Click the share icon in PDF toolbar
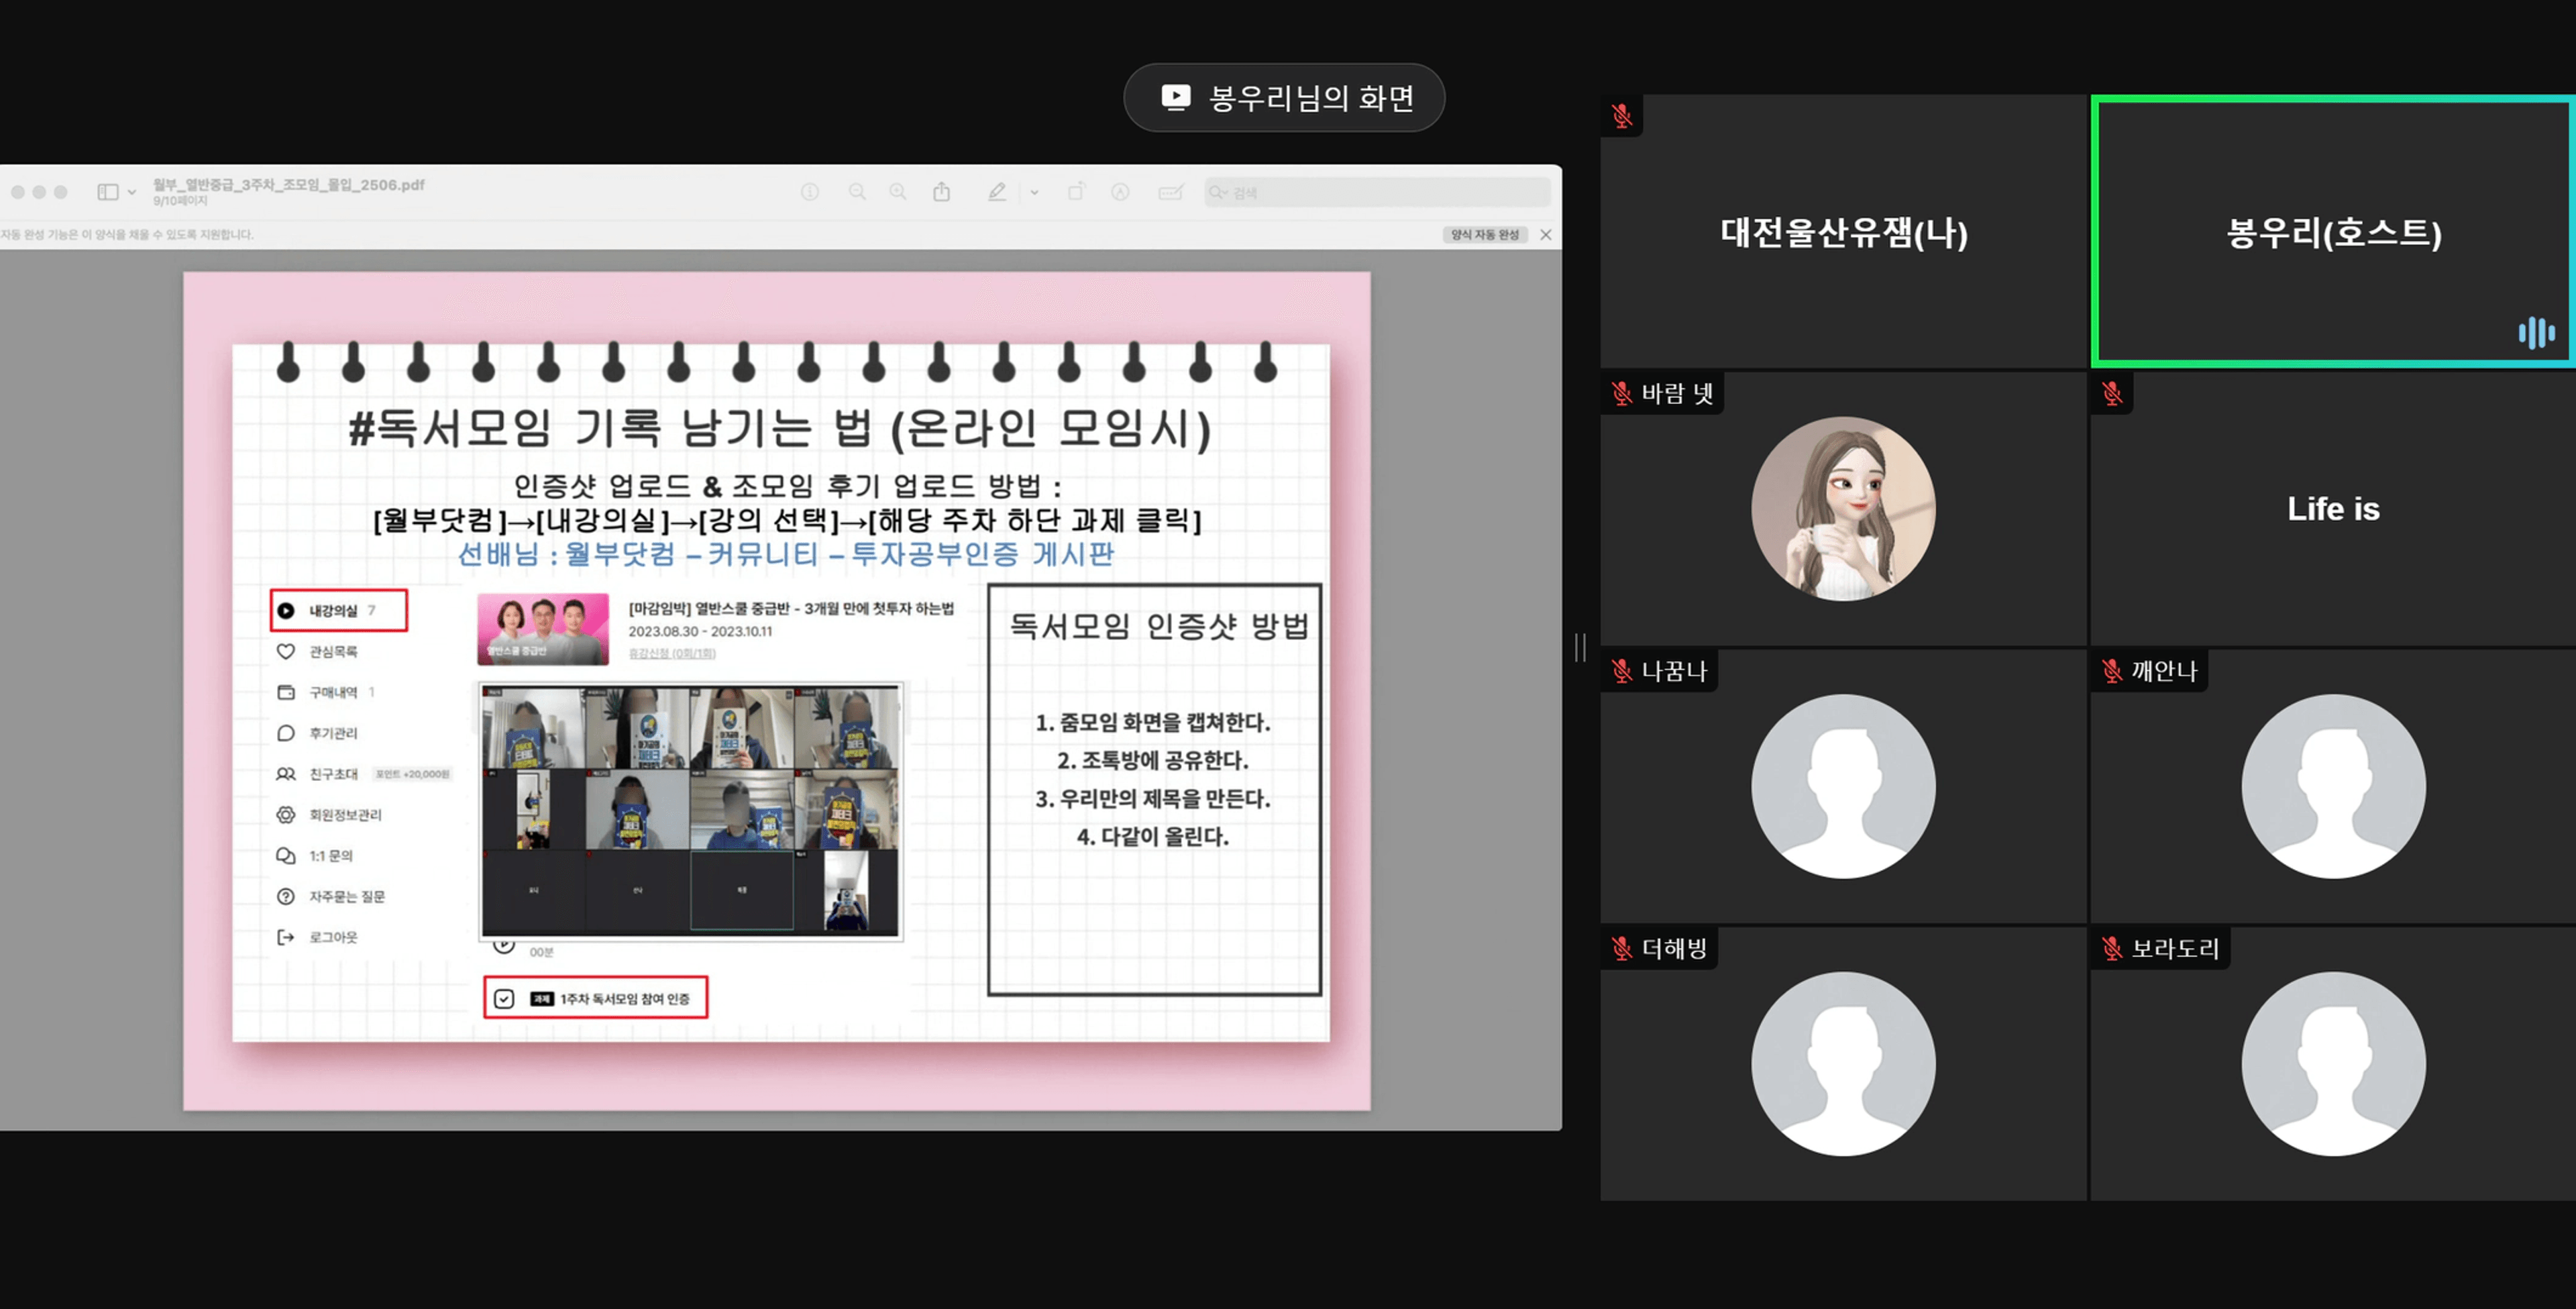 click(x=941, y=192)
